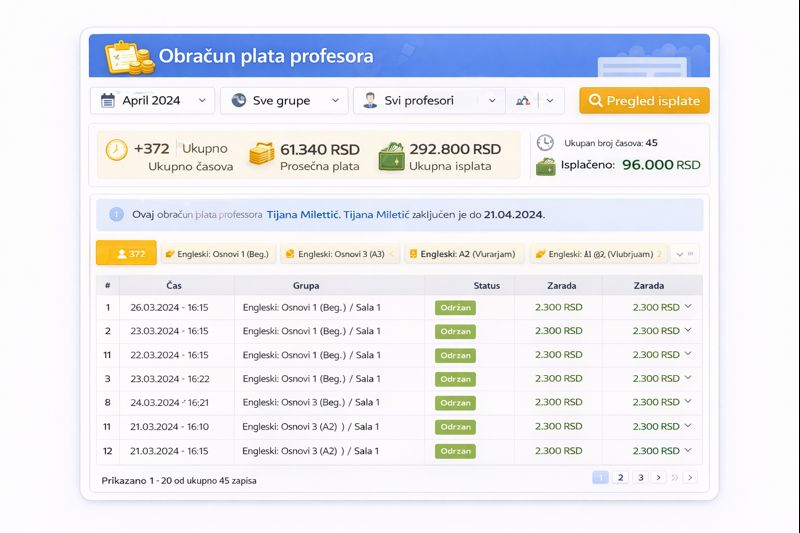Click the 61.340 RSD average salary value

click(320, 149)
